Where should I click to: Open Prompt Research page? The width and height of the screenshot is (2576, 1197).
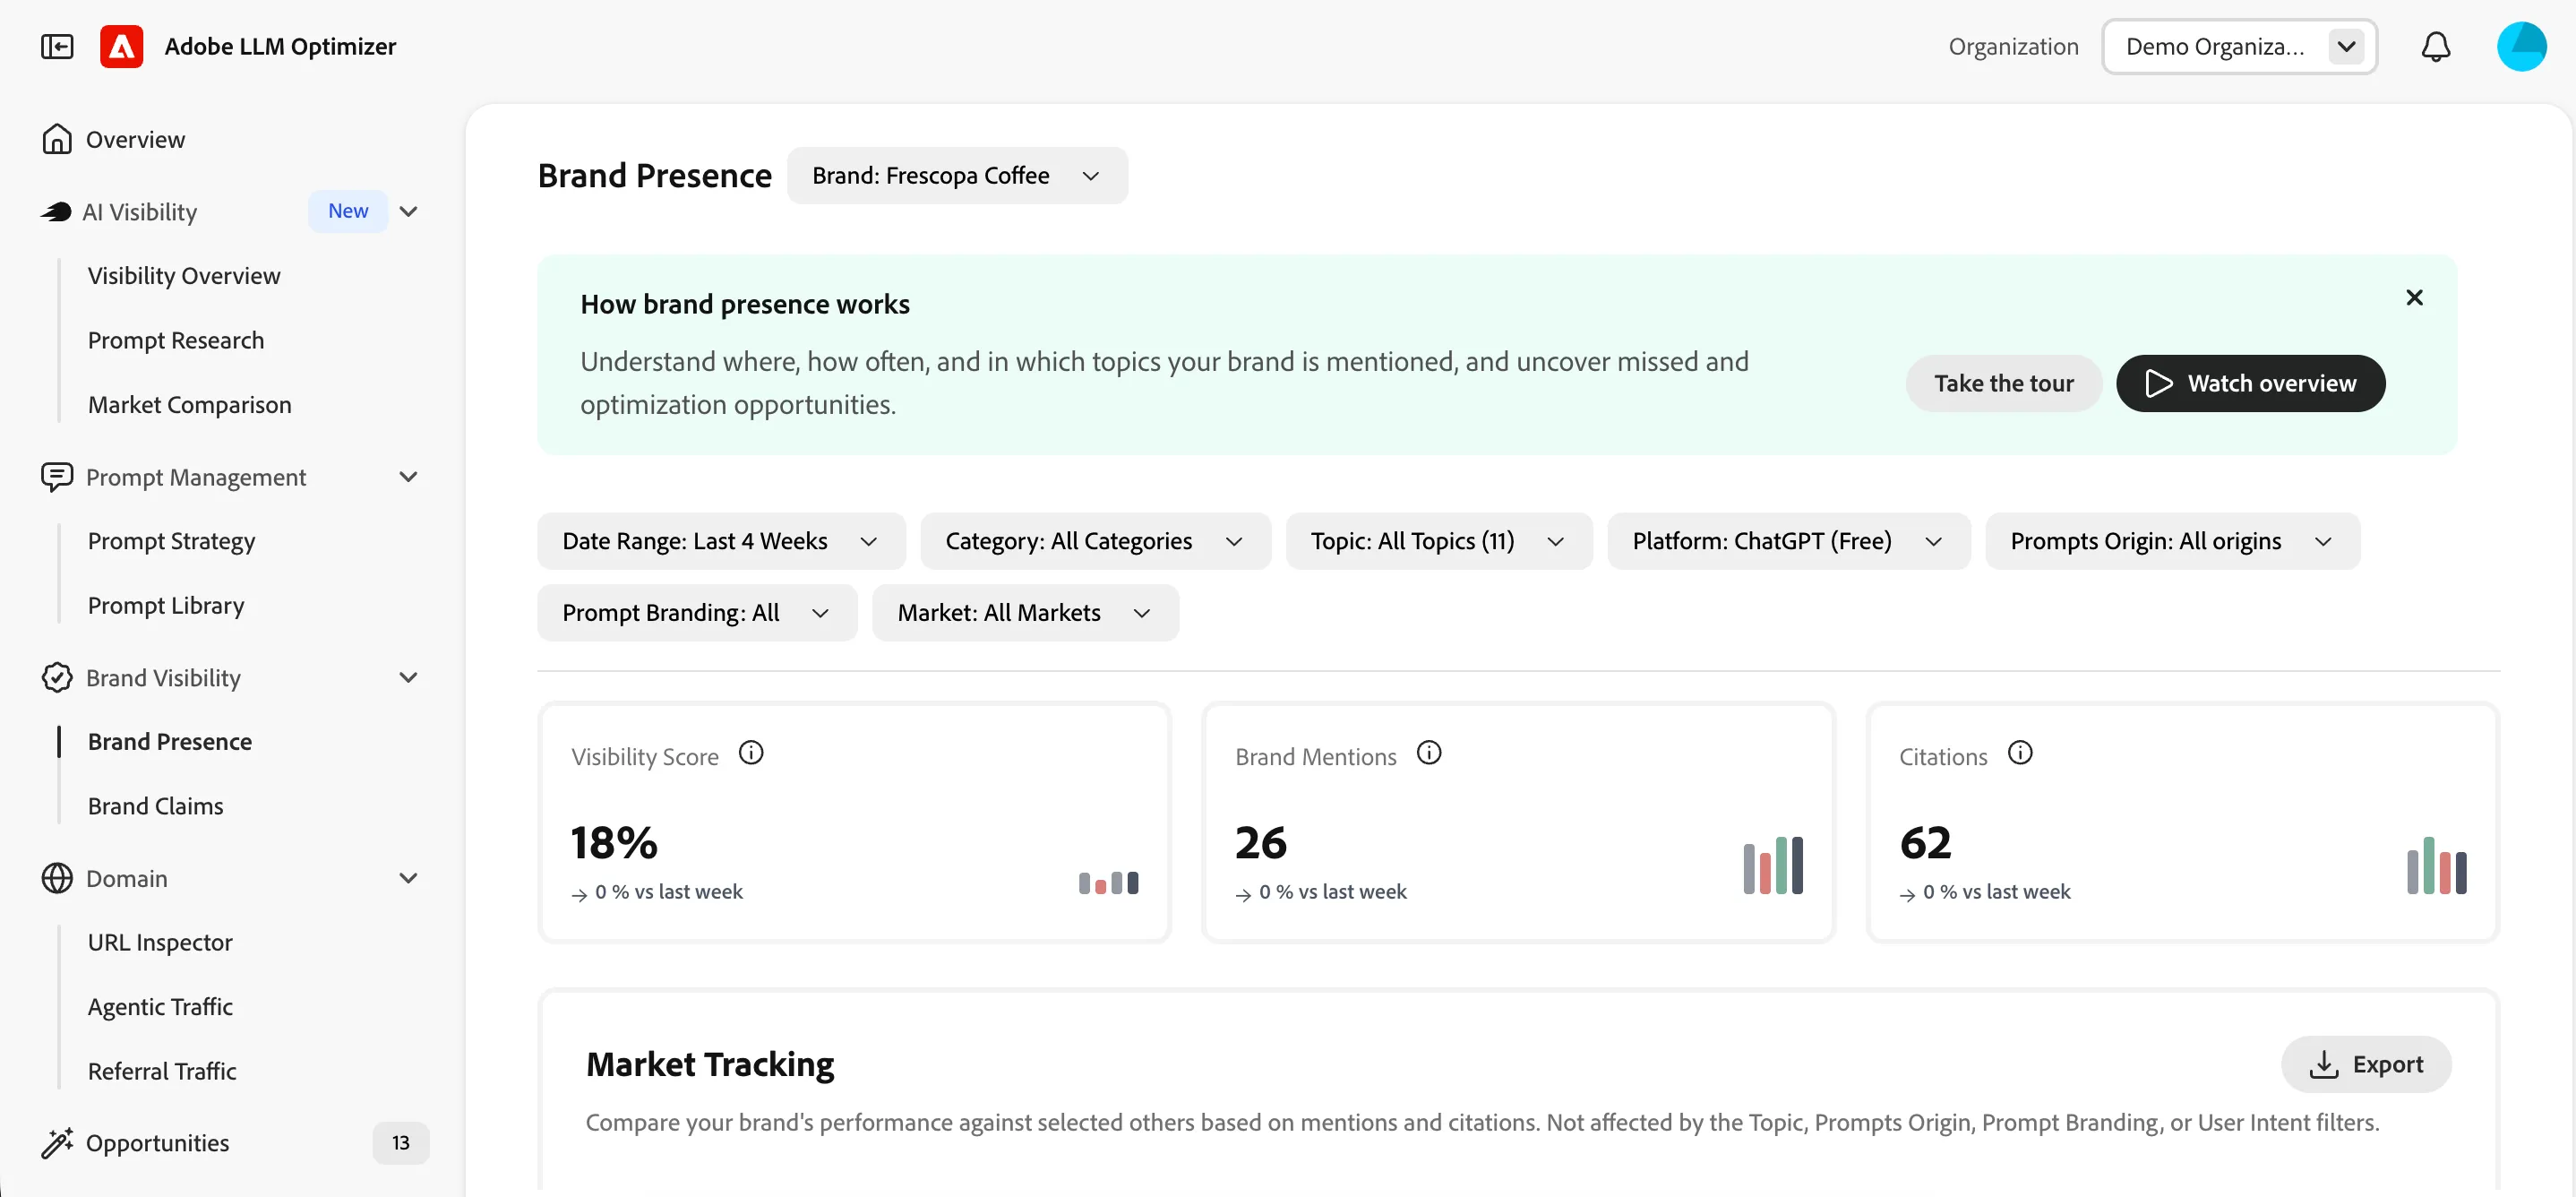[176, 340]
